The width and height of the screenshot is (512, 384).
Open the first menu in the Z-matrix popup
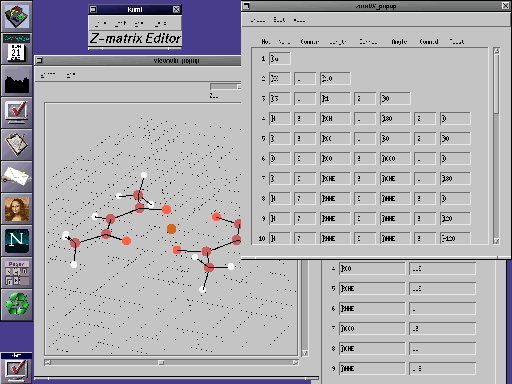(258, 20)
